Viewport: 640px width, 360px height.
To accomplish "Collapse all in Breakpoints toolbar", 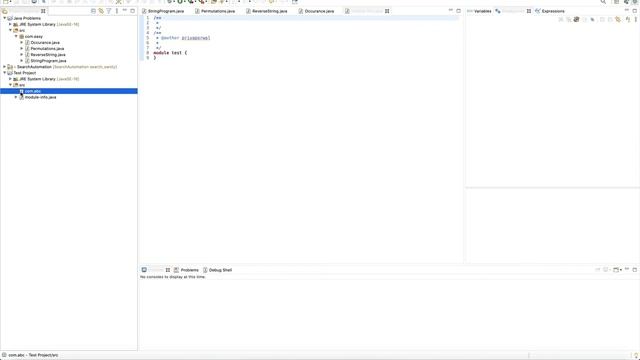I will pyautogui.click(x=610, y=19).
